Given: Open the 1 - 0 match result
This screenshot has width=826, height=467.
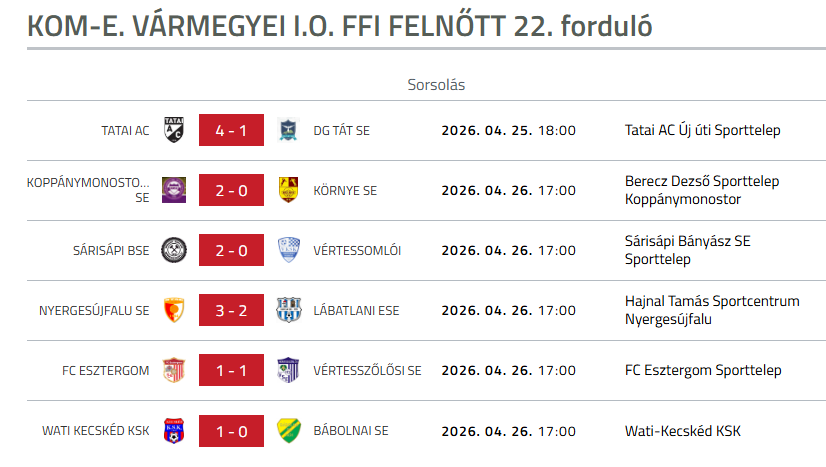Looking at the screenshot, I should click(231, 431).
